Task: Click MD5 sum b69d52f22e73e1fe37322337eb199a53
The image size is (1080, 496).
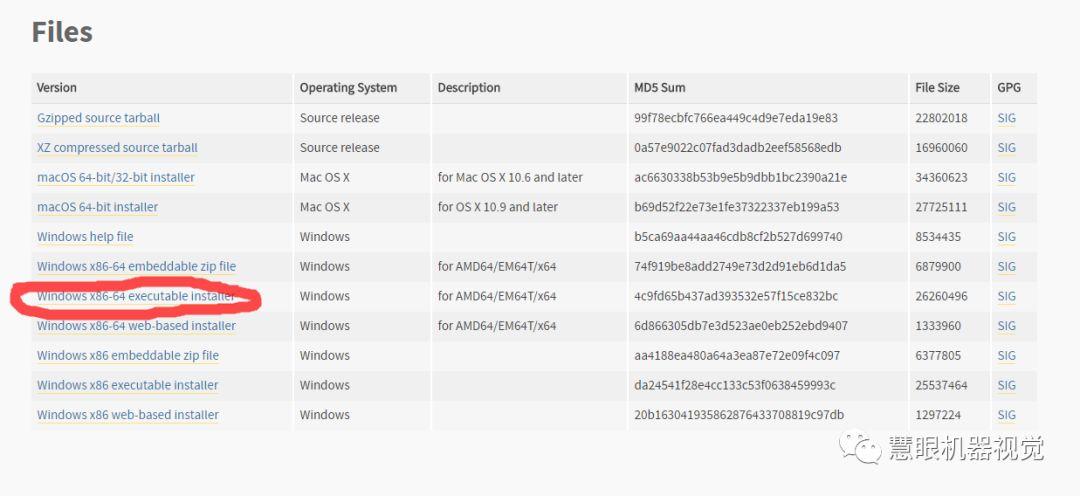Action: click(x=738, y=207)
